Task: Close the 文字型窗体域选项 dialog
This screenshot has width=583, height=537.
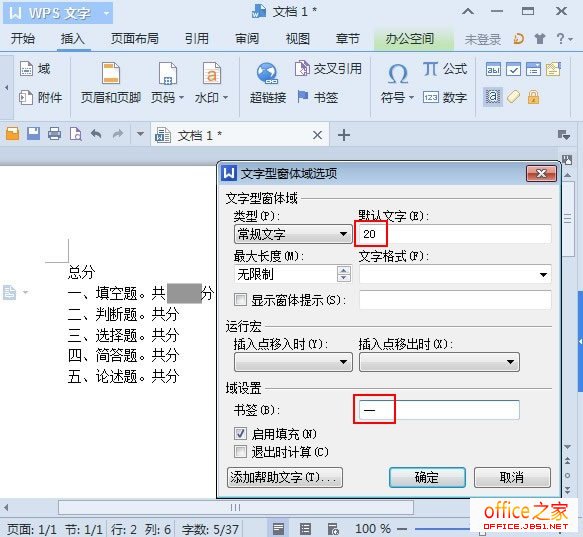Action: tap(541, 173)
